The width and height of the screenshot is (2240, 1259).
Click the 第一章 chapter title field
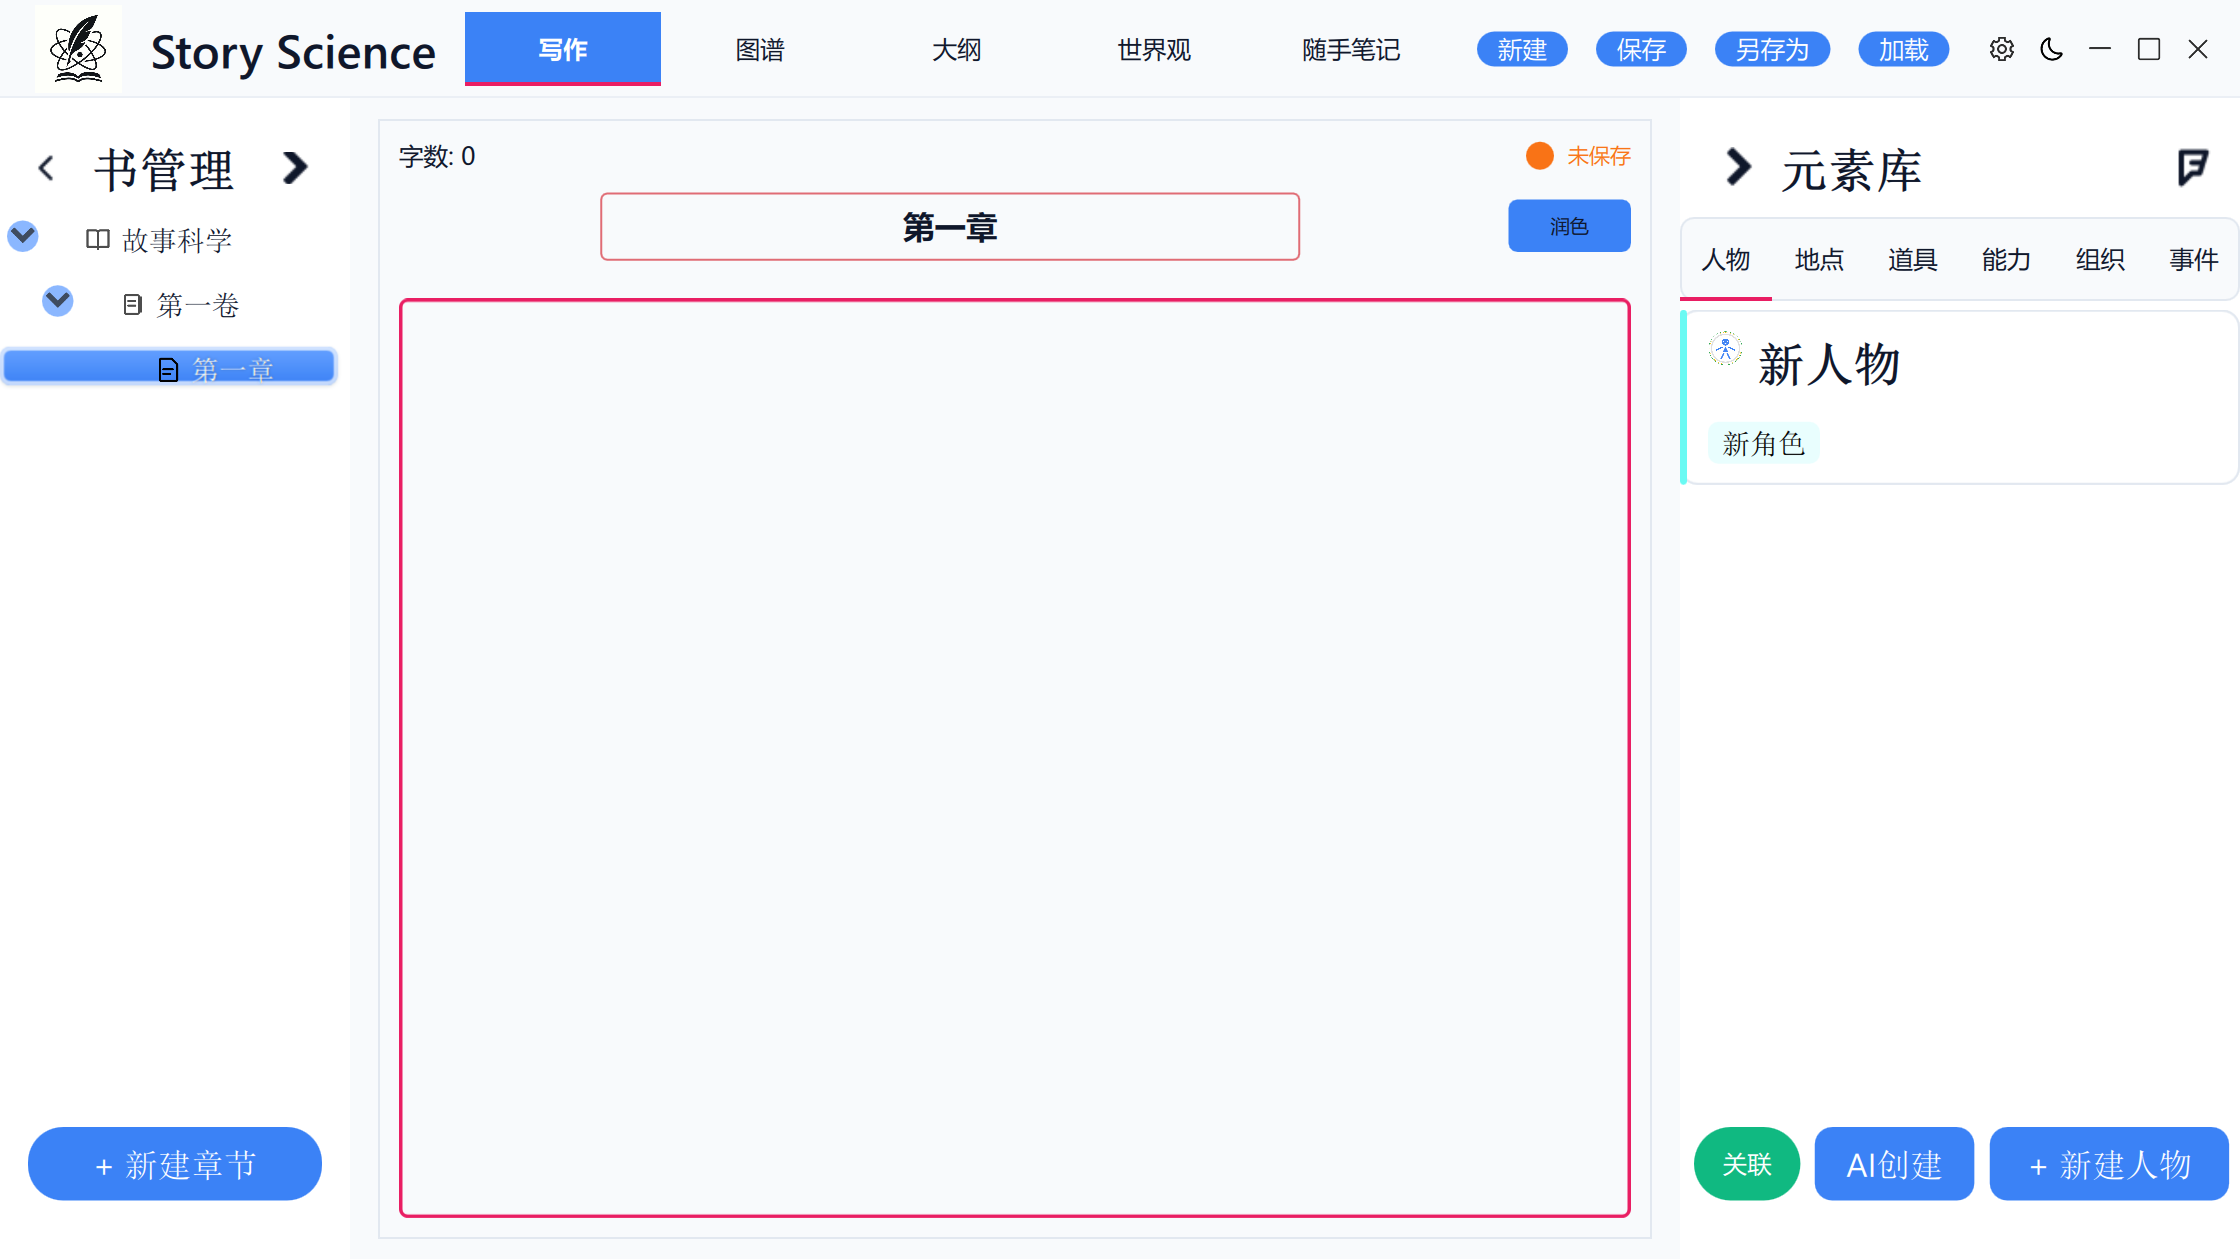(x=949, y=227)
